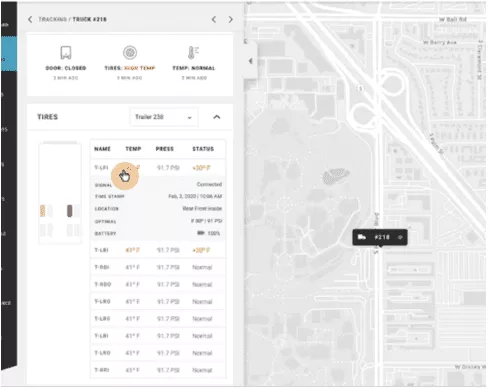
Task: Click the LOCATION detail value
Action: coord(202,209)
